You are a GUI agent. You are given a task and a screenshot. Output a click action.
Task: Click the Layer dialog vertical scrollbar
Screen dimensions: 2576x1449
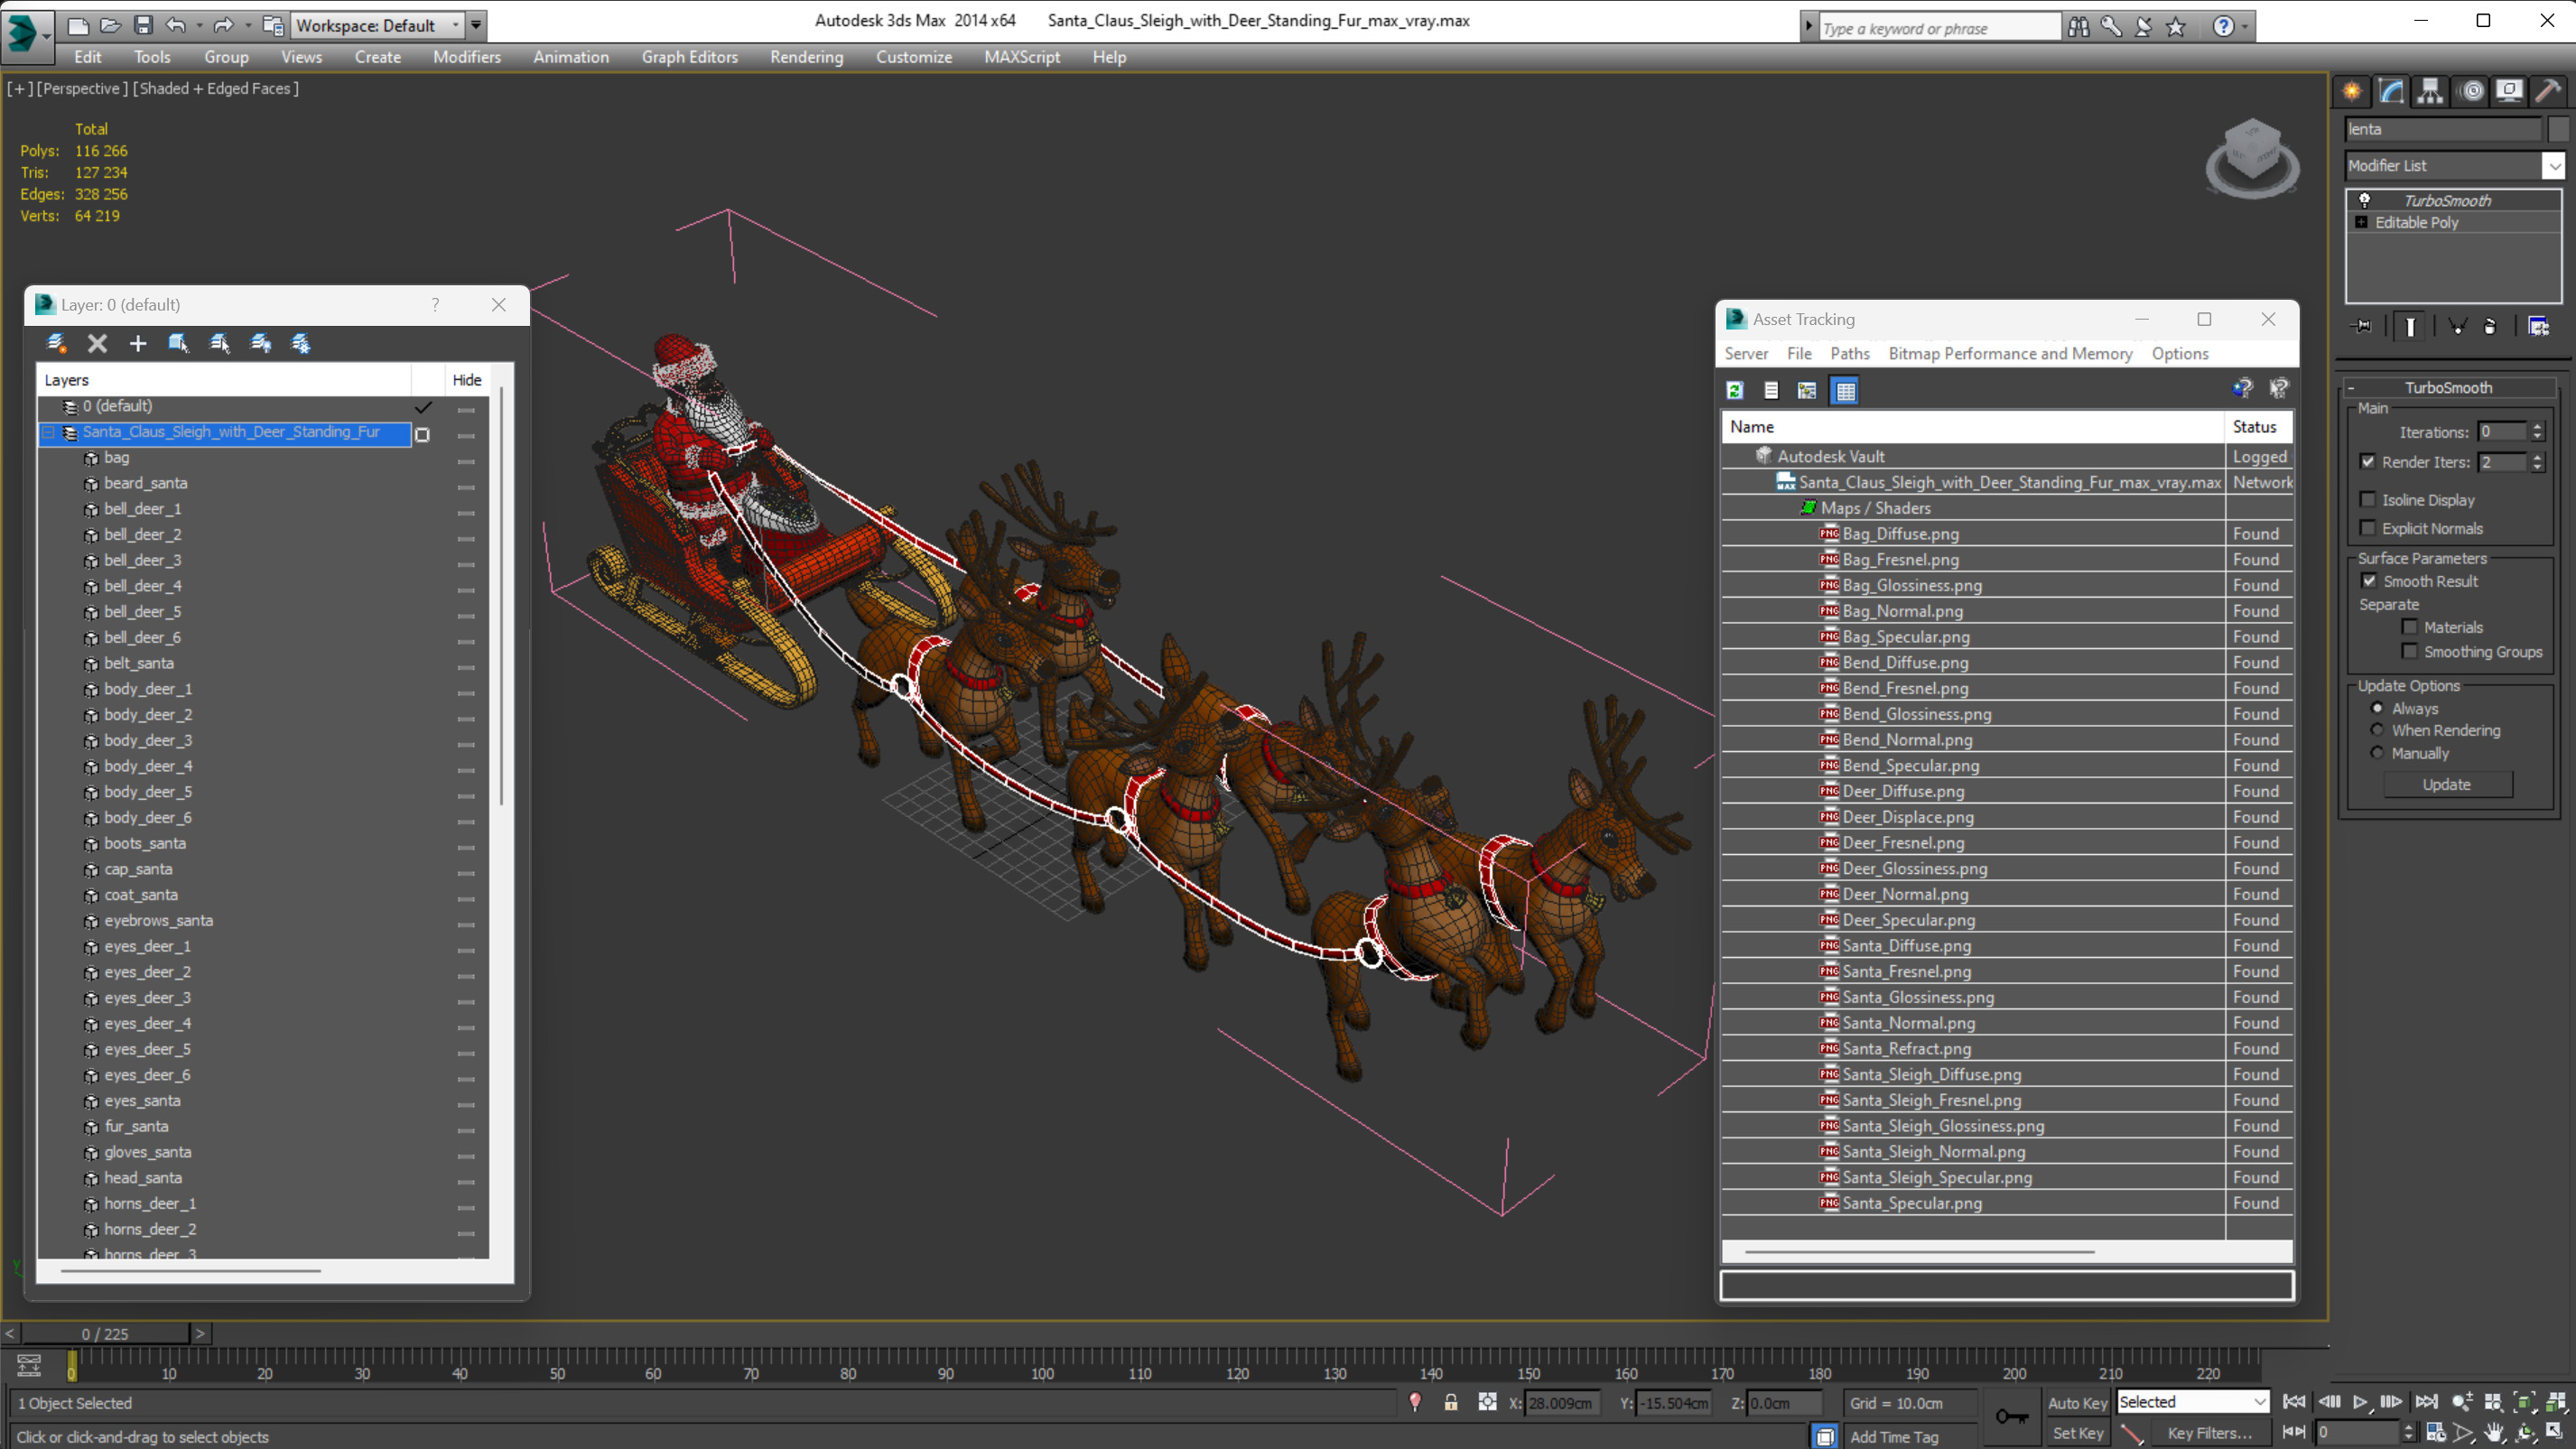[501, 597]
